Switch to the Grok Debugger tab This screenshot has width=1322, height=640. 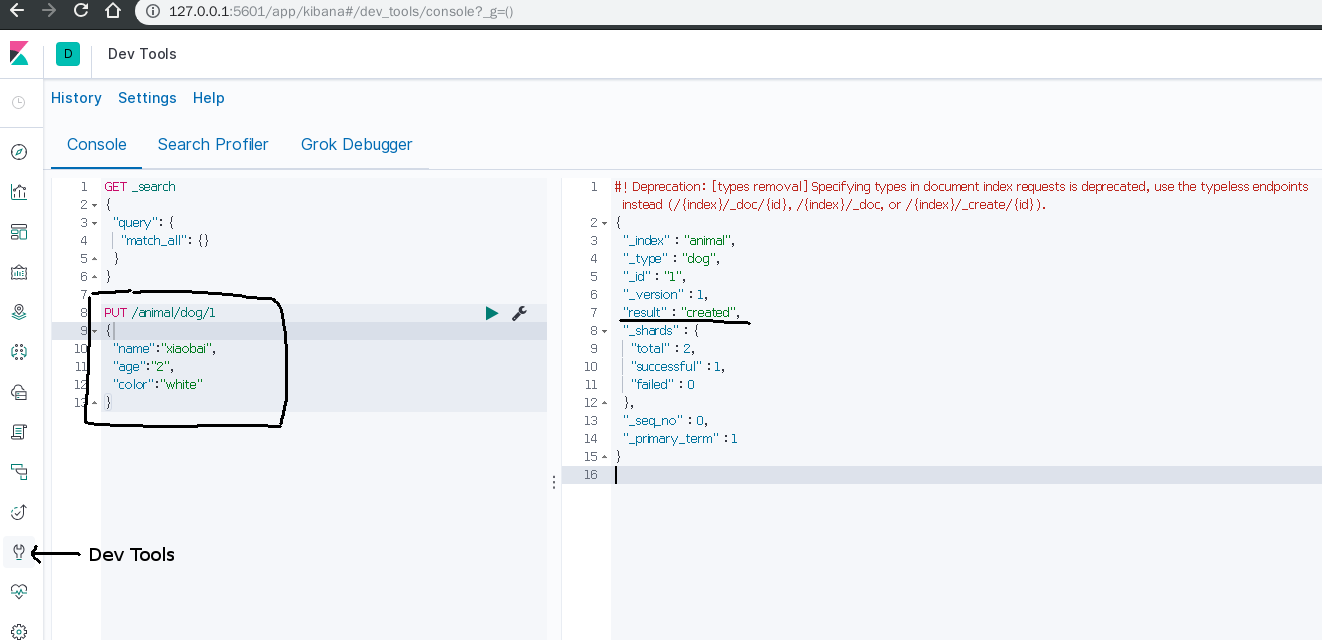point(357,144)
